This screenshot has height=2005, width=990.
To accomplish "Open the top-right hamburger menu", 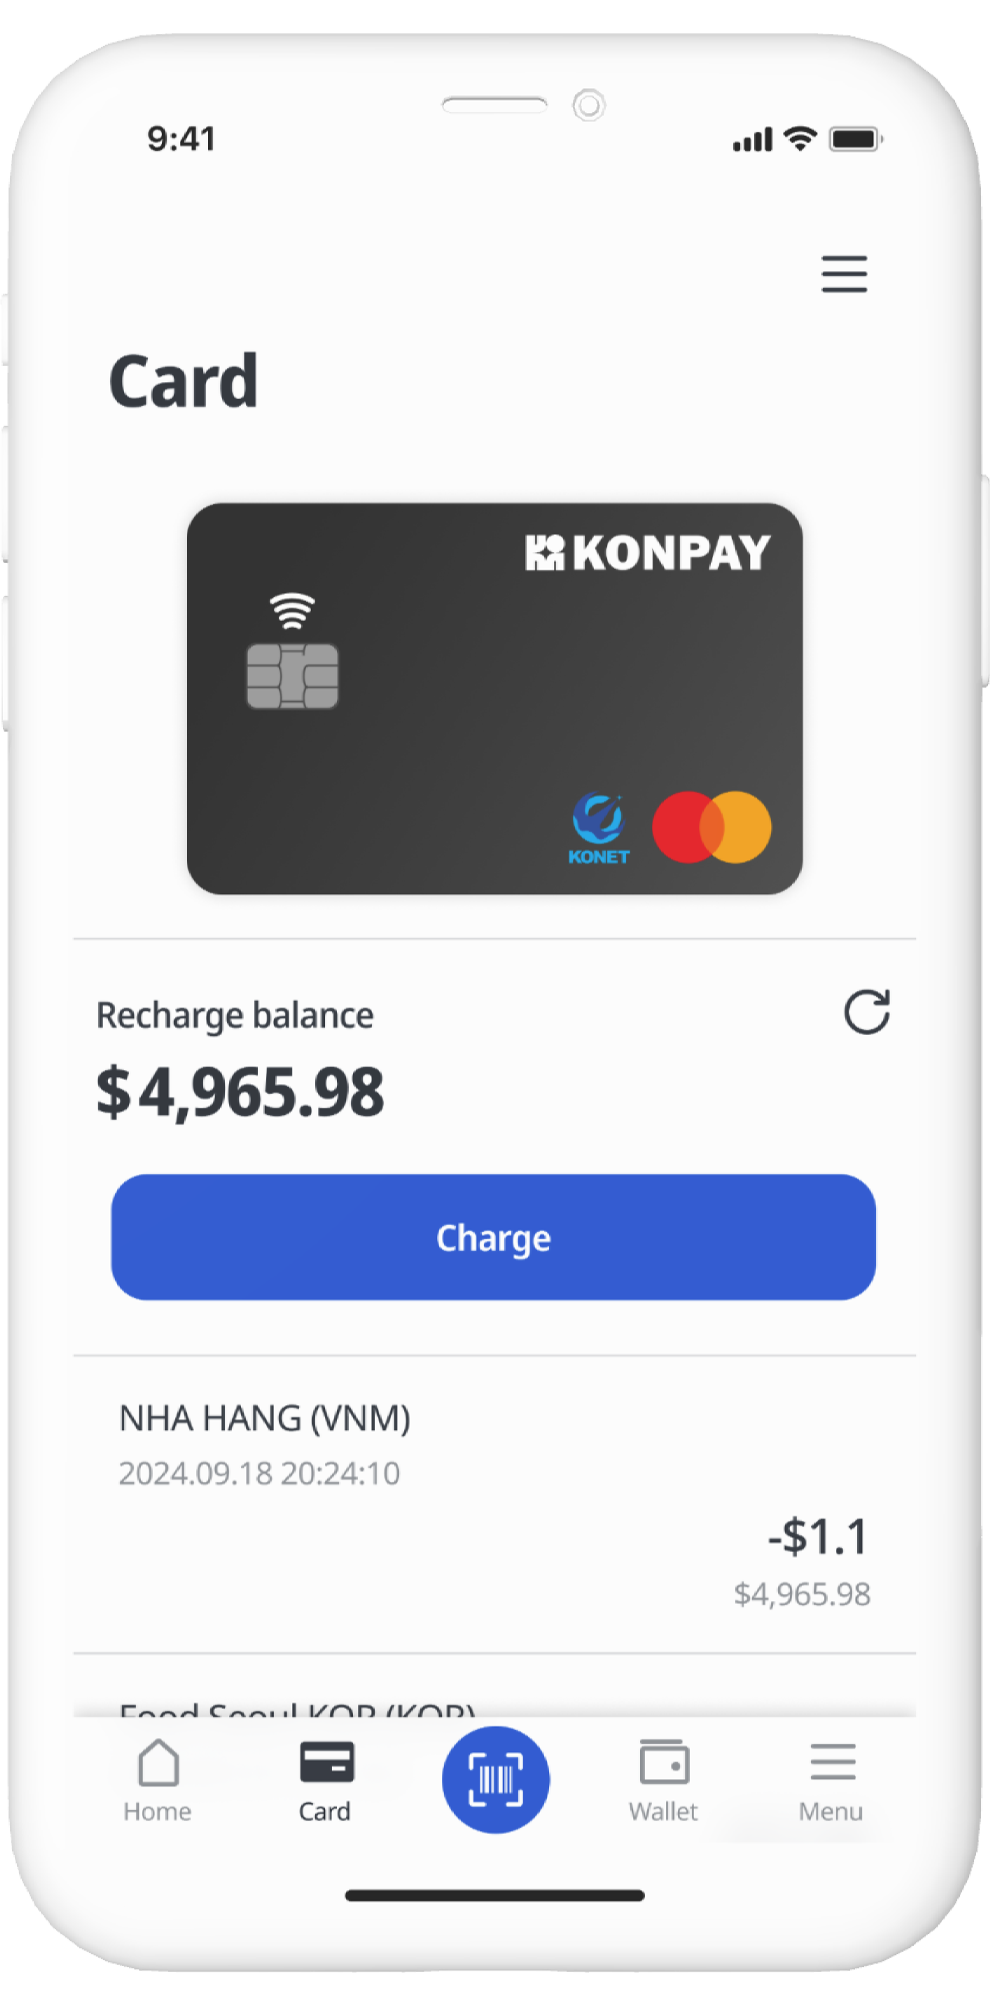I will 844,274.
